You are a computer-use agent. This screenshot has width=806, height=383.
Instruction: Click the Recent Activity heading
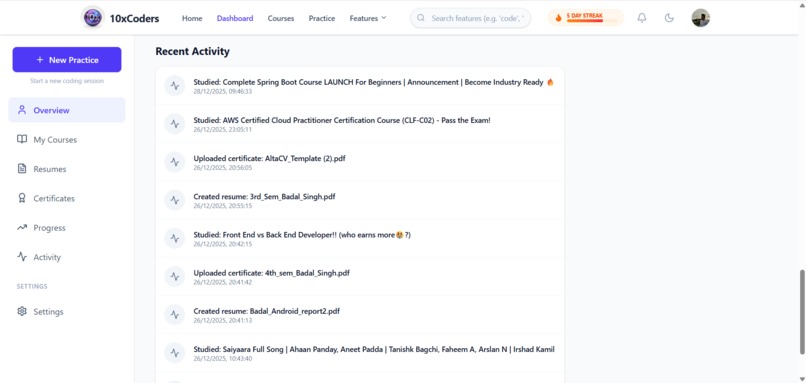(192, 51)
